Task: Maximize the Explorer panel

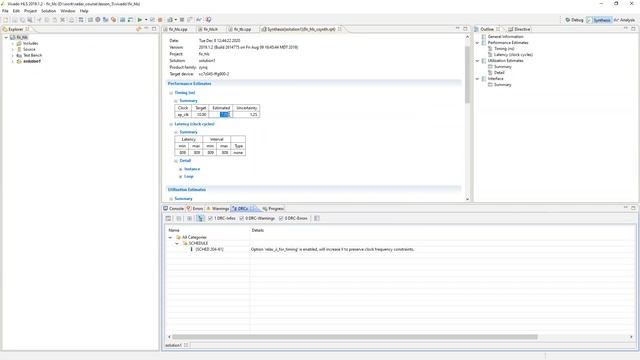Action: pos(154,29)
